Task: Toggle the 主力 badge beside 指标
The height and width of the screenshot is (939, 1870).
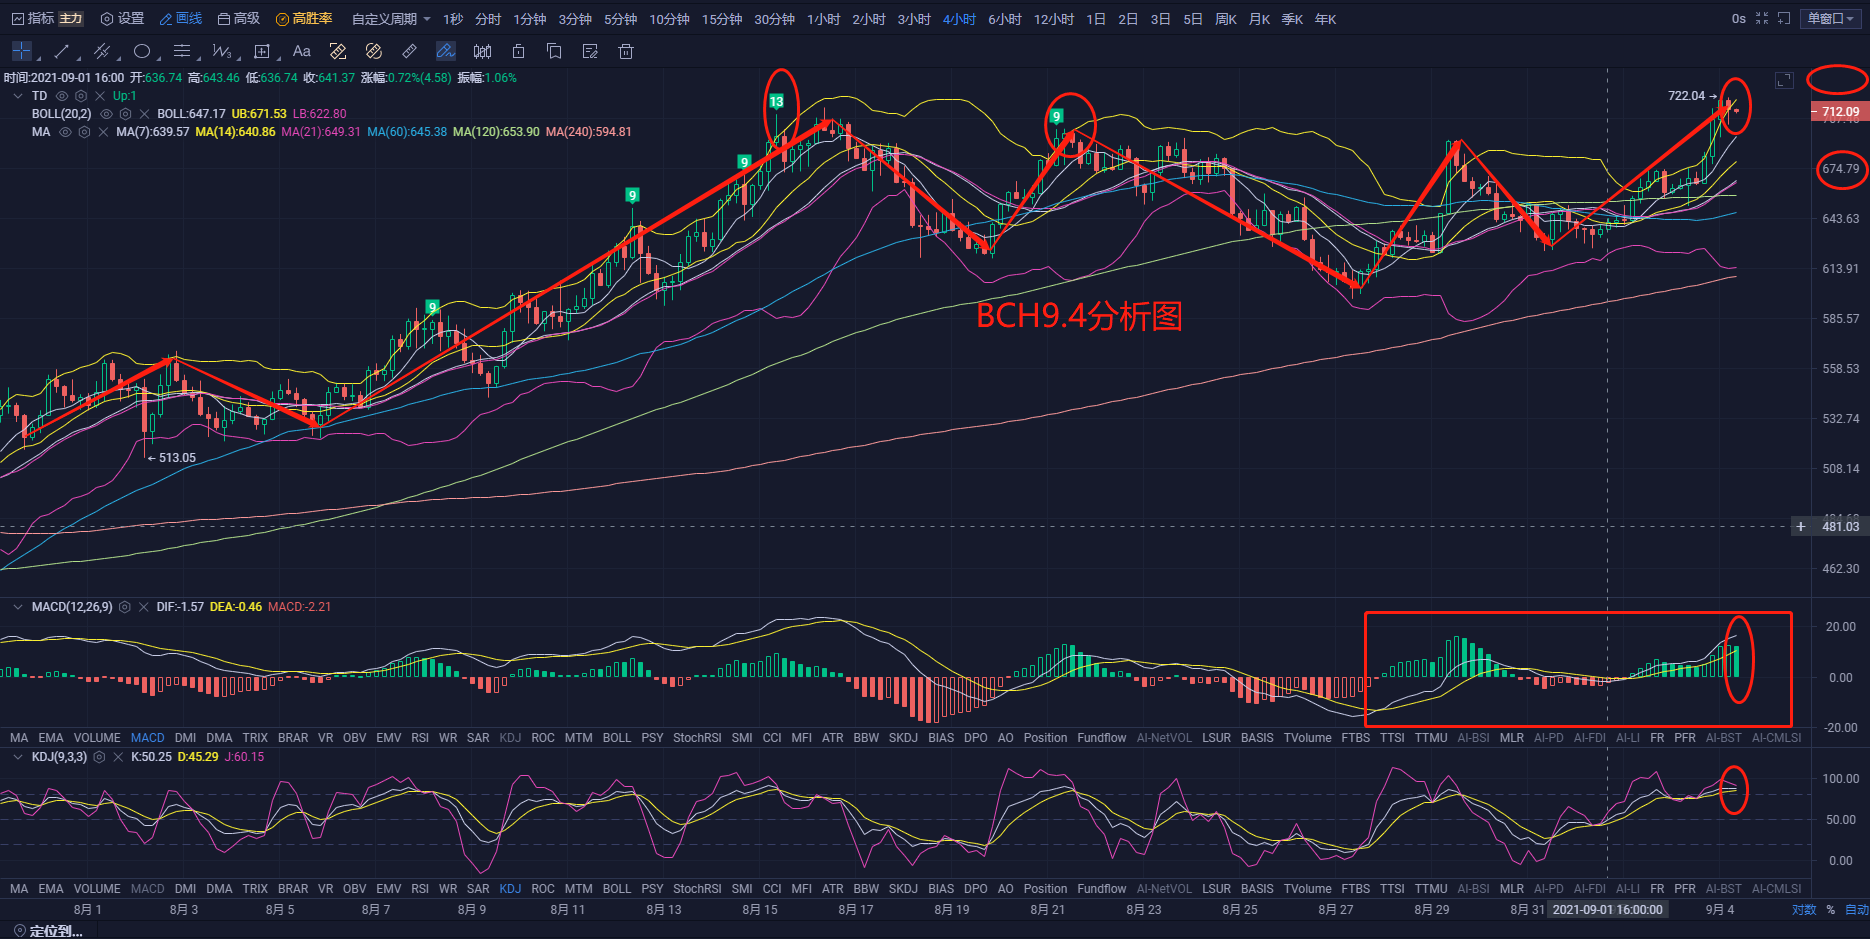Action: (71, 19)
